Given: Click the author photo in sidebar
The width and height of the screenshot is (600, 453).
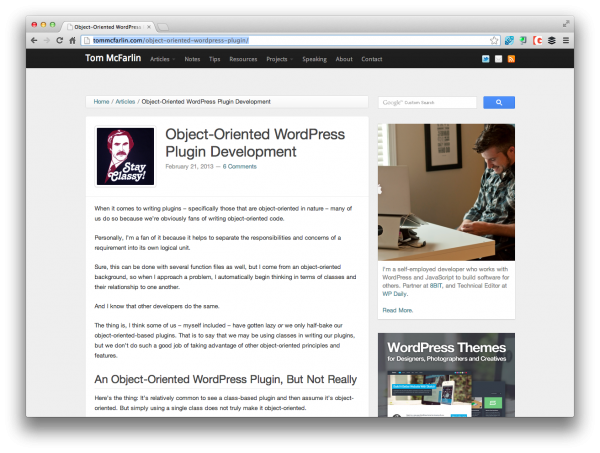Looking at the screenshot, I should (x=446, y=192).
